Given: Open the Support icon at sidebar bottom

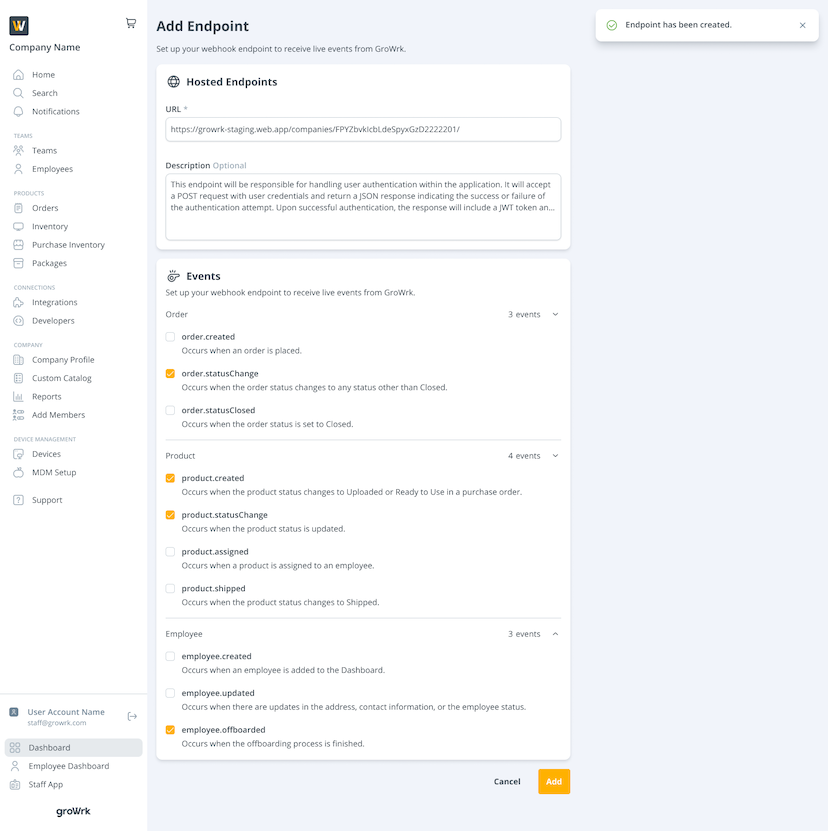Looking at the screenshot, I should pos(18,499).
